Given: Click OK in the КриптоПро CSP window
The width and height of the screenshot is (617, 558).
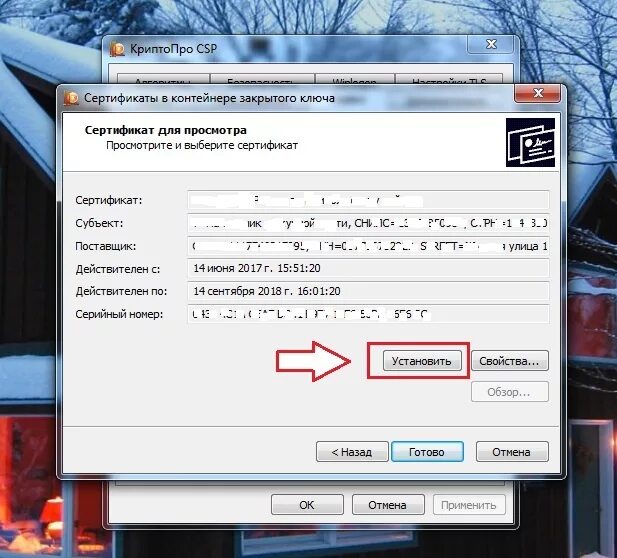Looking at the screenshot, I should tap(307, 504).
